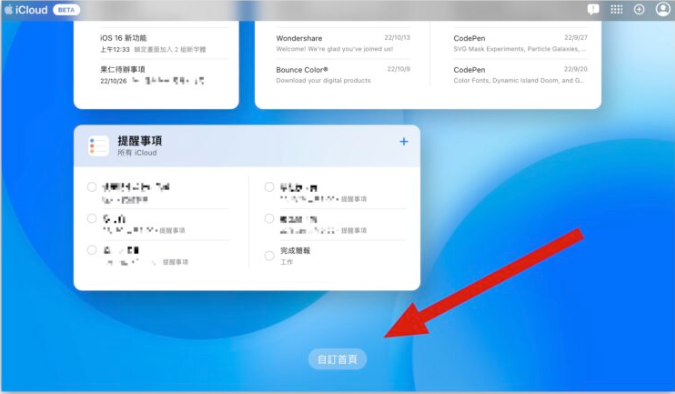Open the feedback speech bubble icon
This screenshot has width=675, height=394.
pyautogui.click(x=593, y=9)
